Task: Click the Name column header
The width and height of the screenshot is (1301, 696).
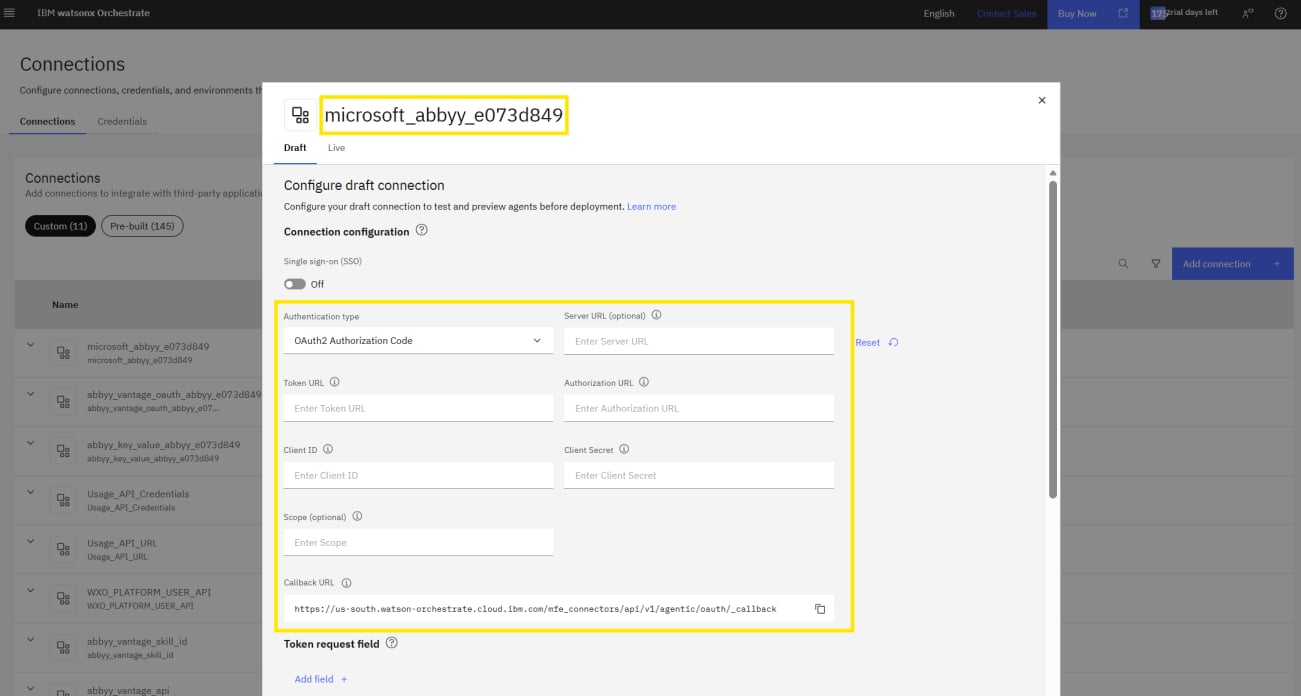Action: (x=65, y=305)
